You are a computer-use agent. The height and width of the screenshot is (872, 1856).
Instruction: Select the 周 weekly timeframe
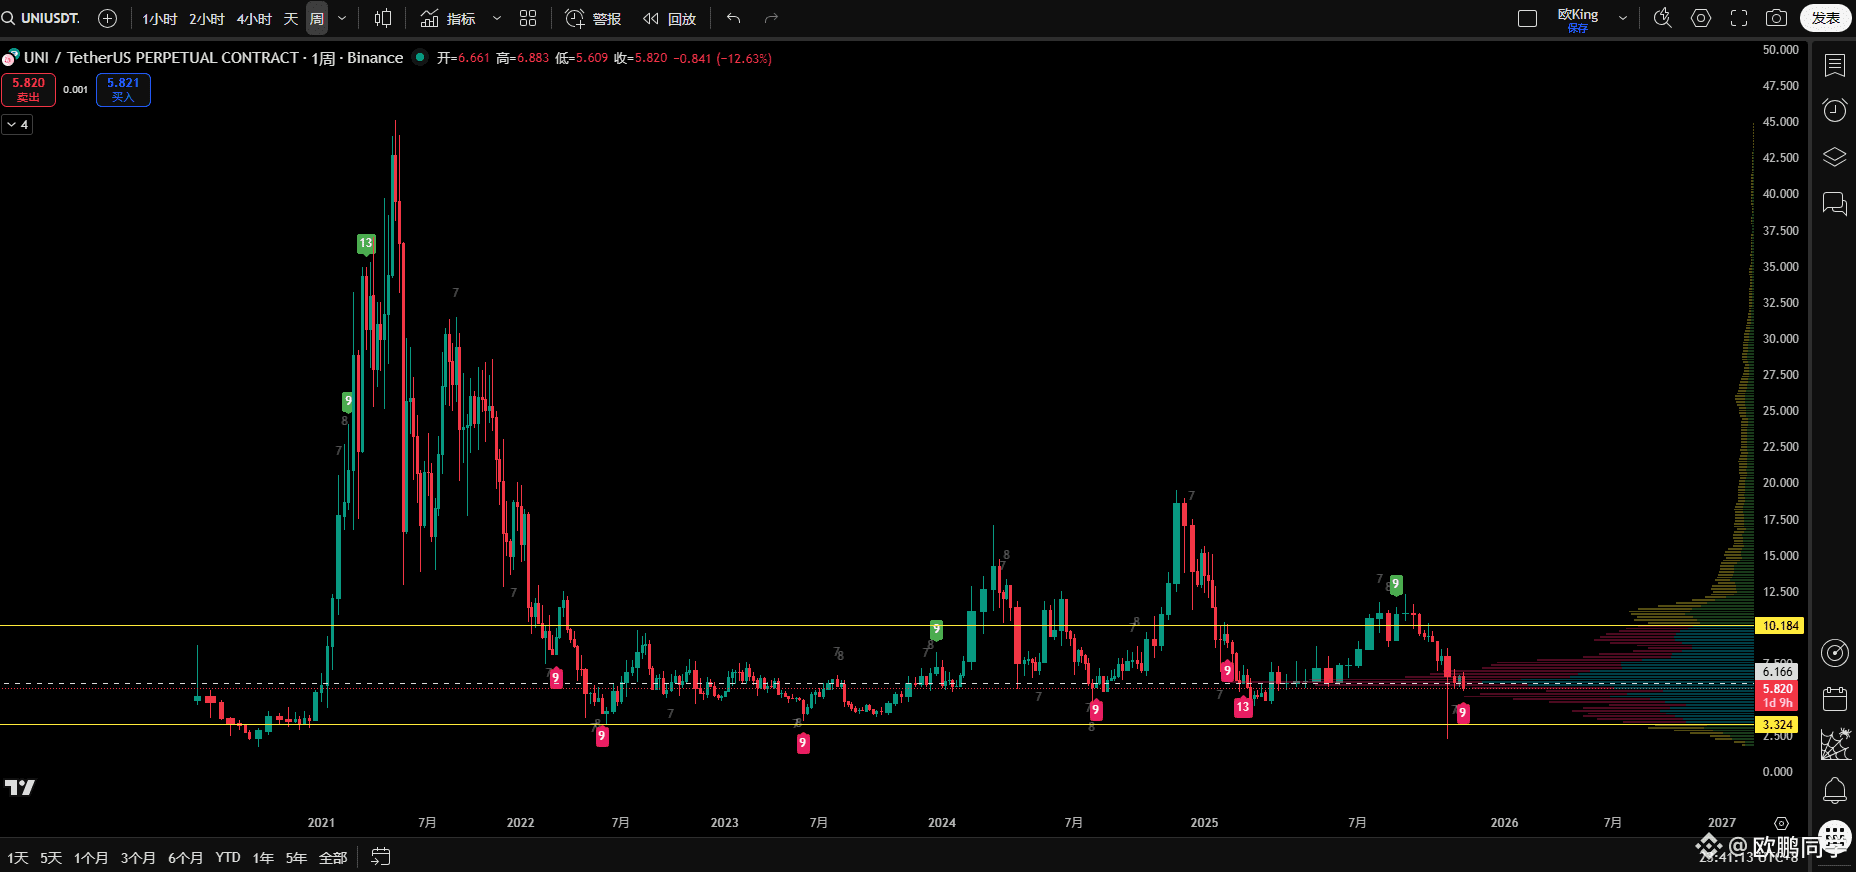pos(316,18)
